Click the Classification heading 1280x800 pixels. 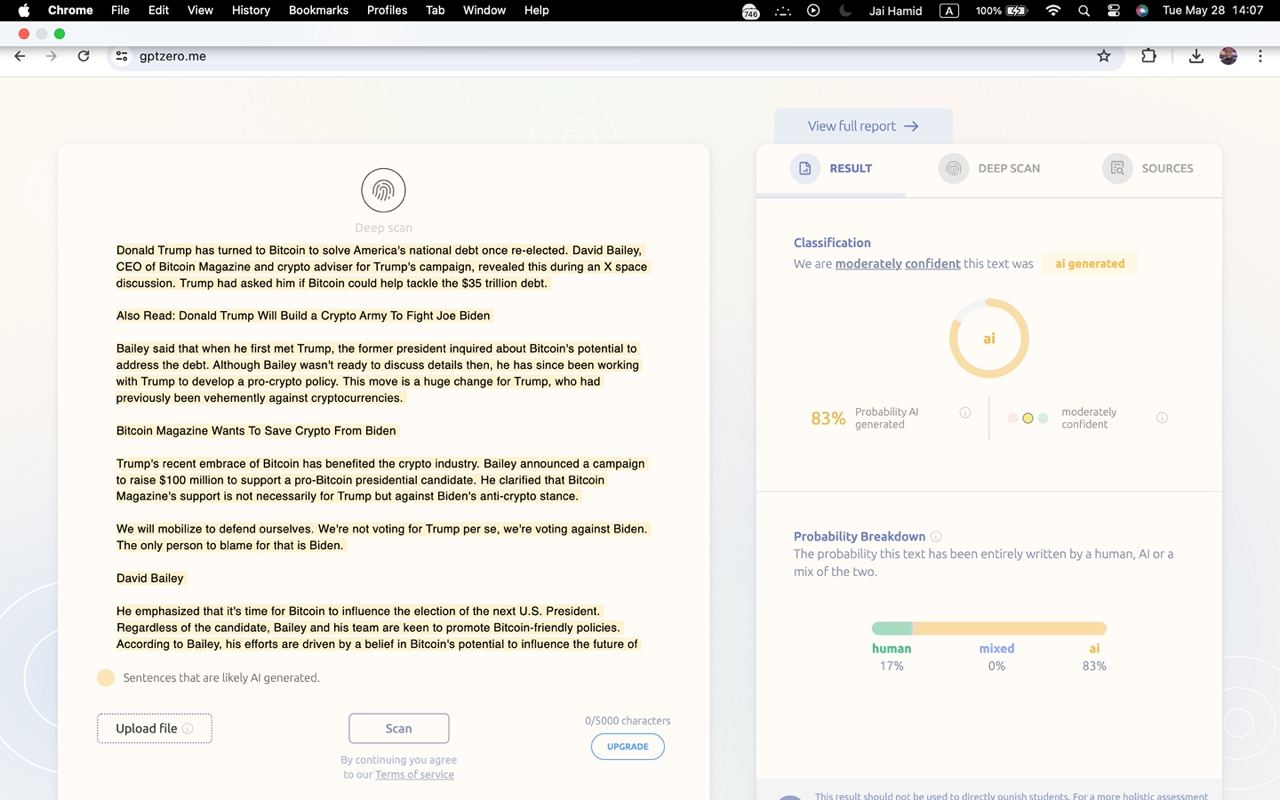(832, 242)
